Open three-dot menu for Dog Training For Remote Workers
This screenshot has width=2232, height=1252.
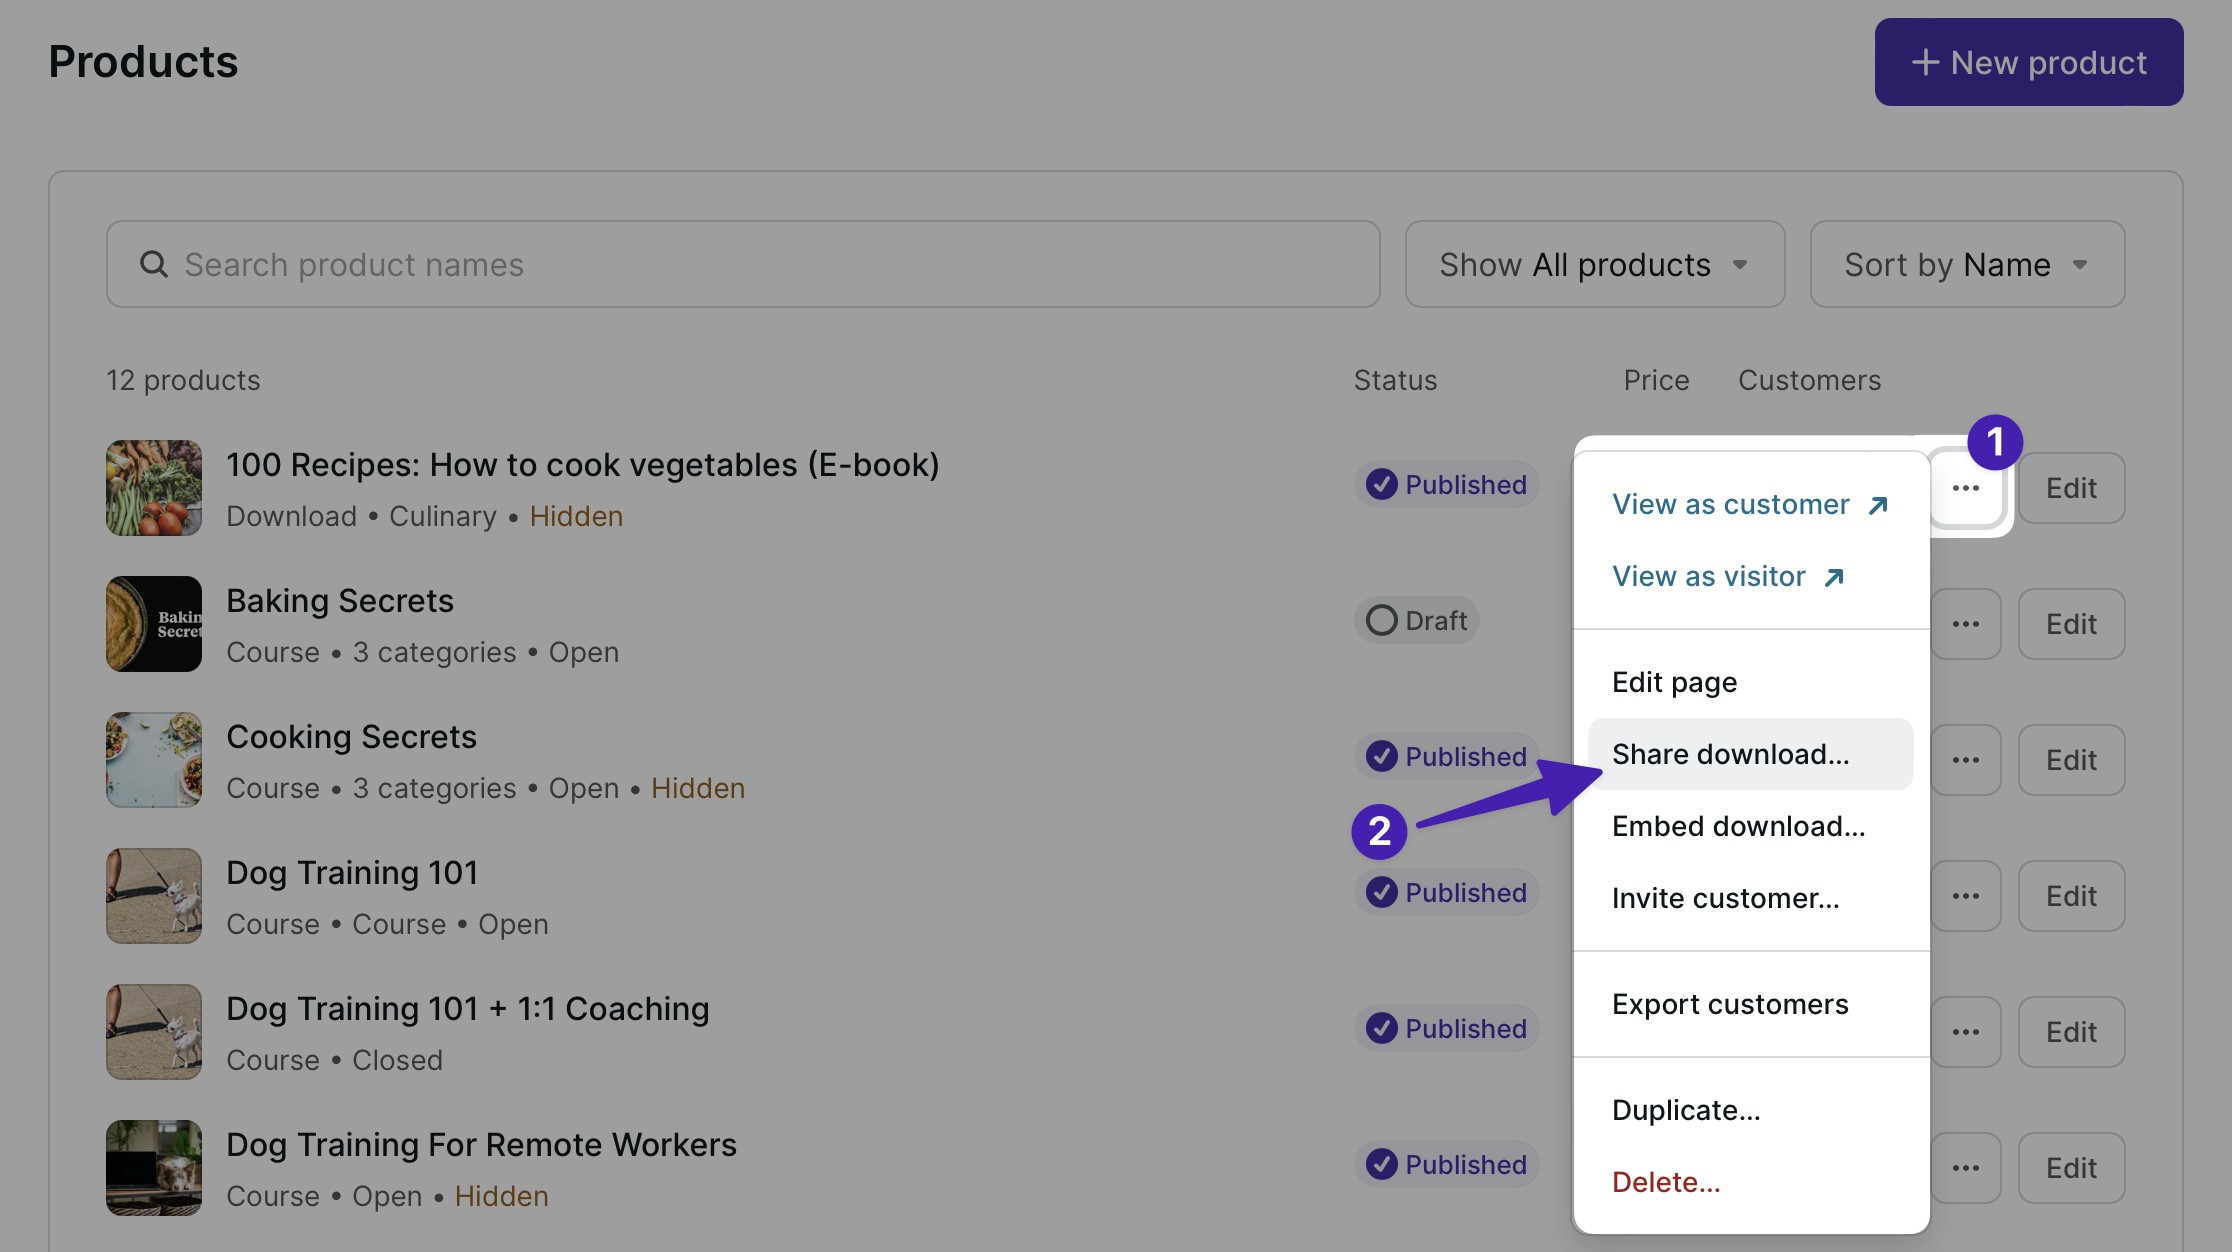[x=1965, y=1168]
